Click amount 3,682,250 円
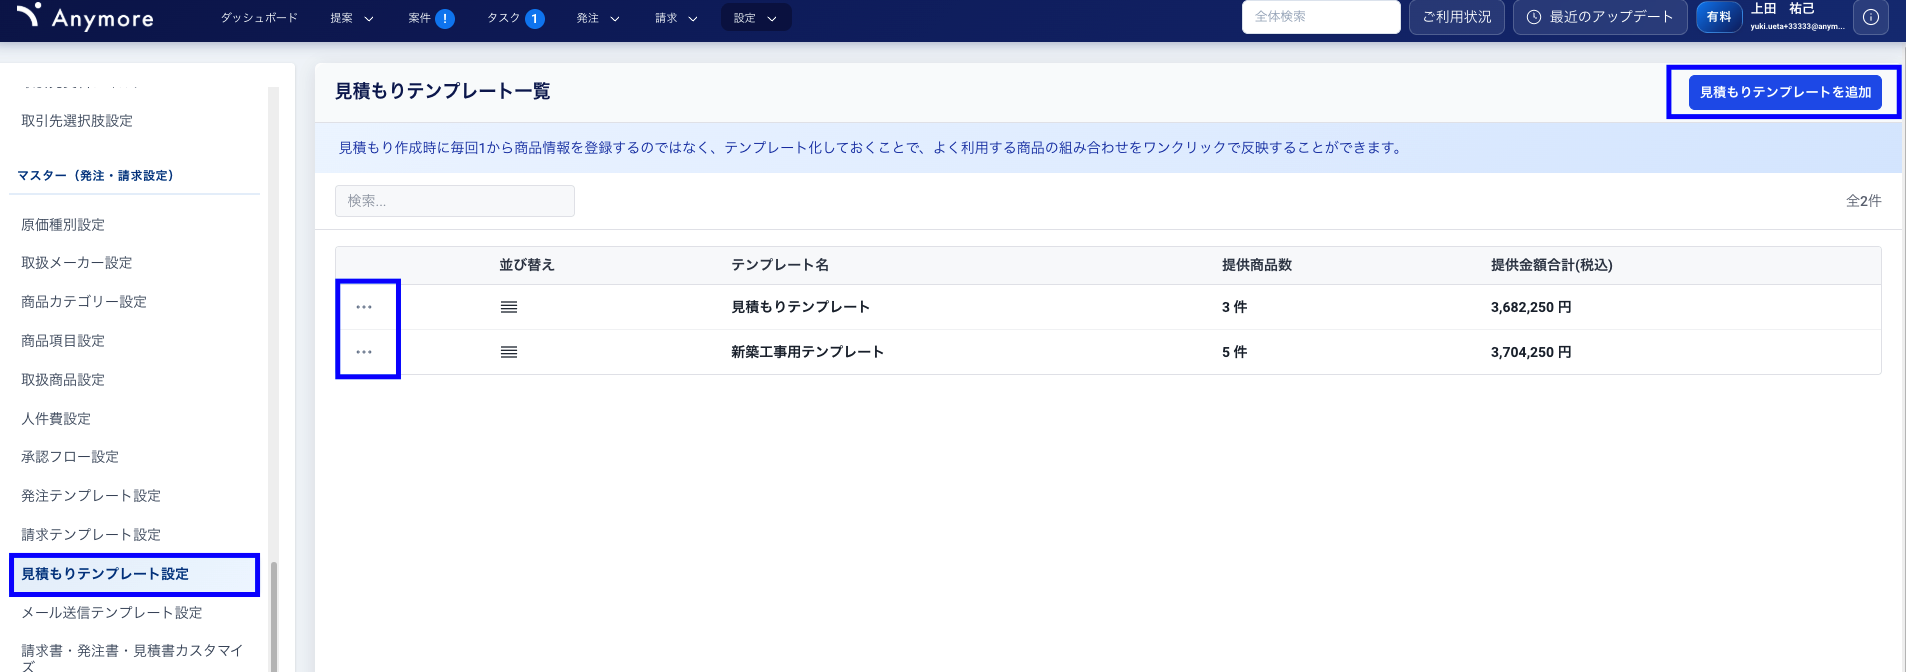The width and height of the screenshot is (1906, 672). point(1531,307)
